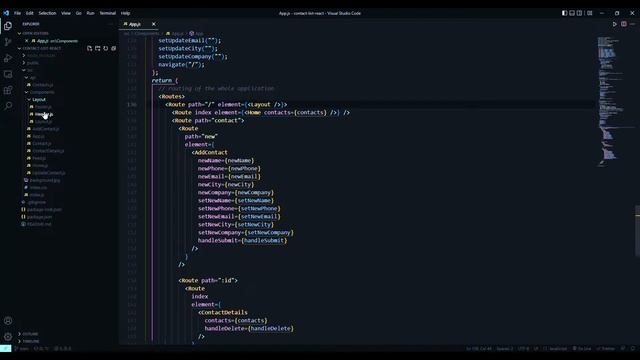Image resolution: width=640 pixels, height=360 pixels.
Task: Click the remote window indicator in status bar
Action: point(6,349)
